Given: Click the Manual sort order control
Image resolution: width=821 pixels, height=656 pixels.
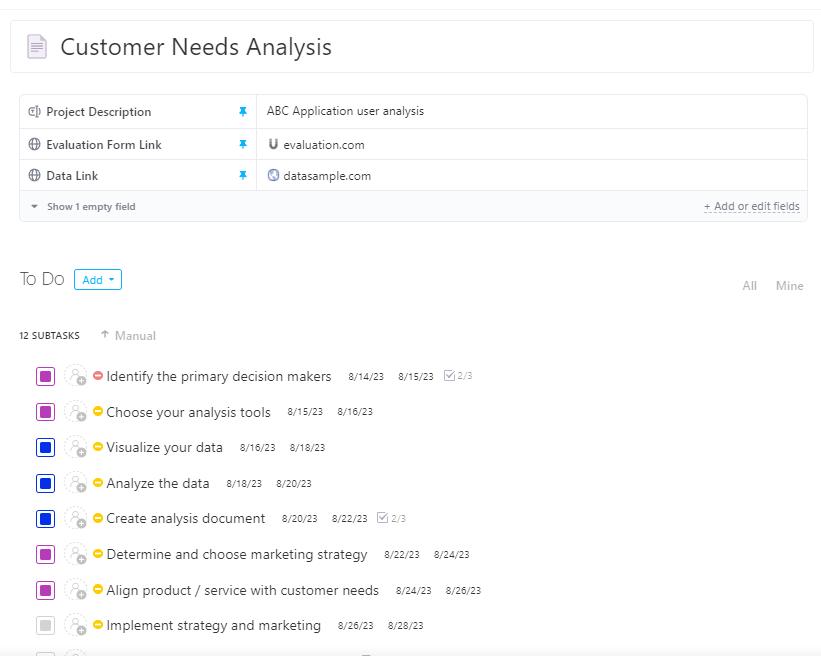Looking at the screenshot, I should click(x=128, y=335).
